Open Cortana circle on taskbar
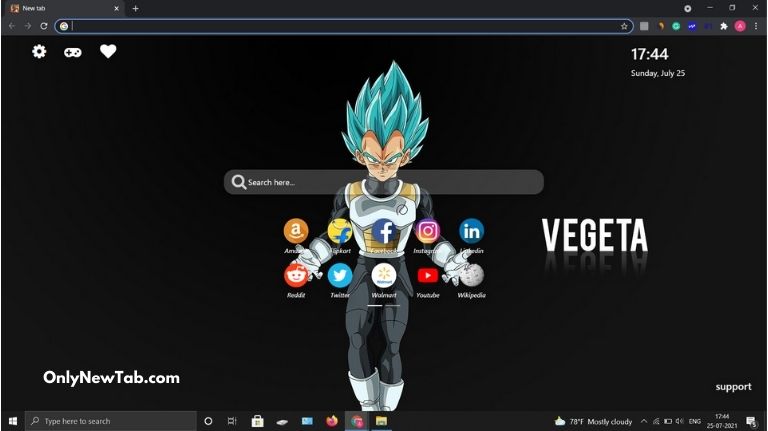768x431 pixels. pos(208,421)
